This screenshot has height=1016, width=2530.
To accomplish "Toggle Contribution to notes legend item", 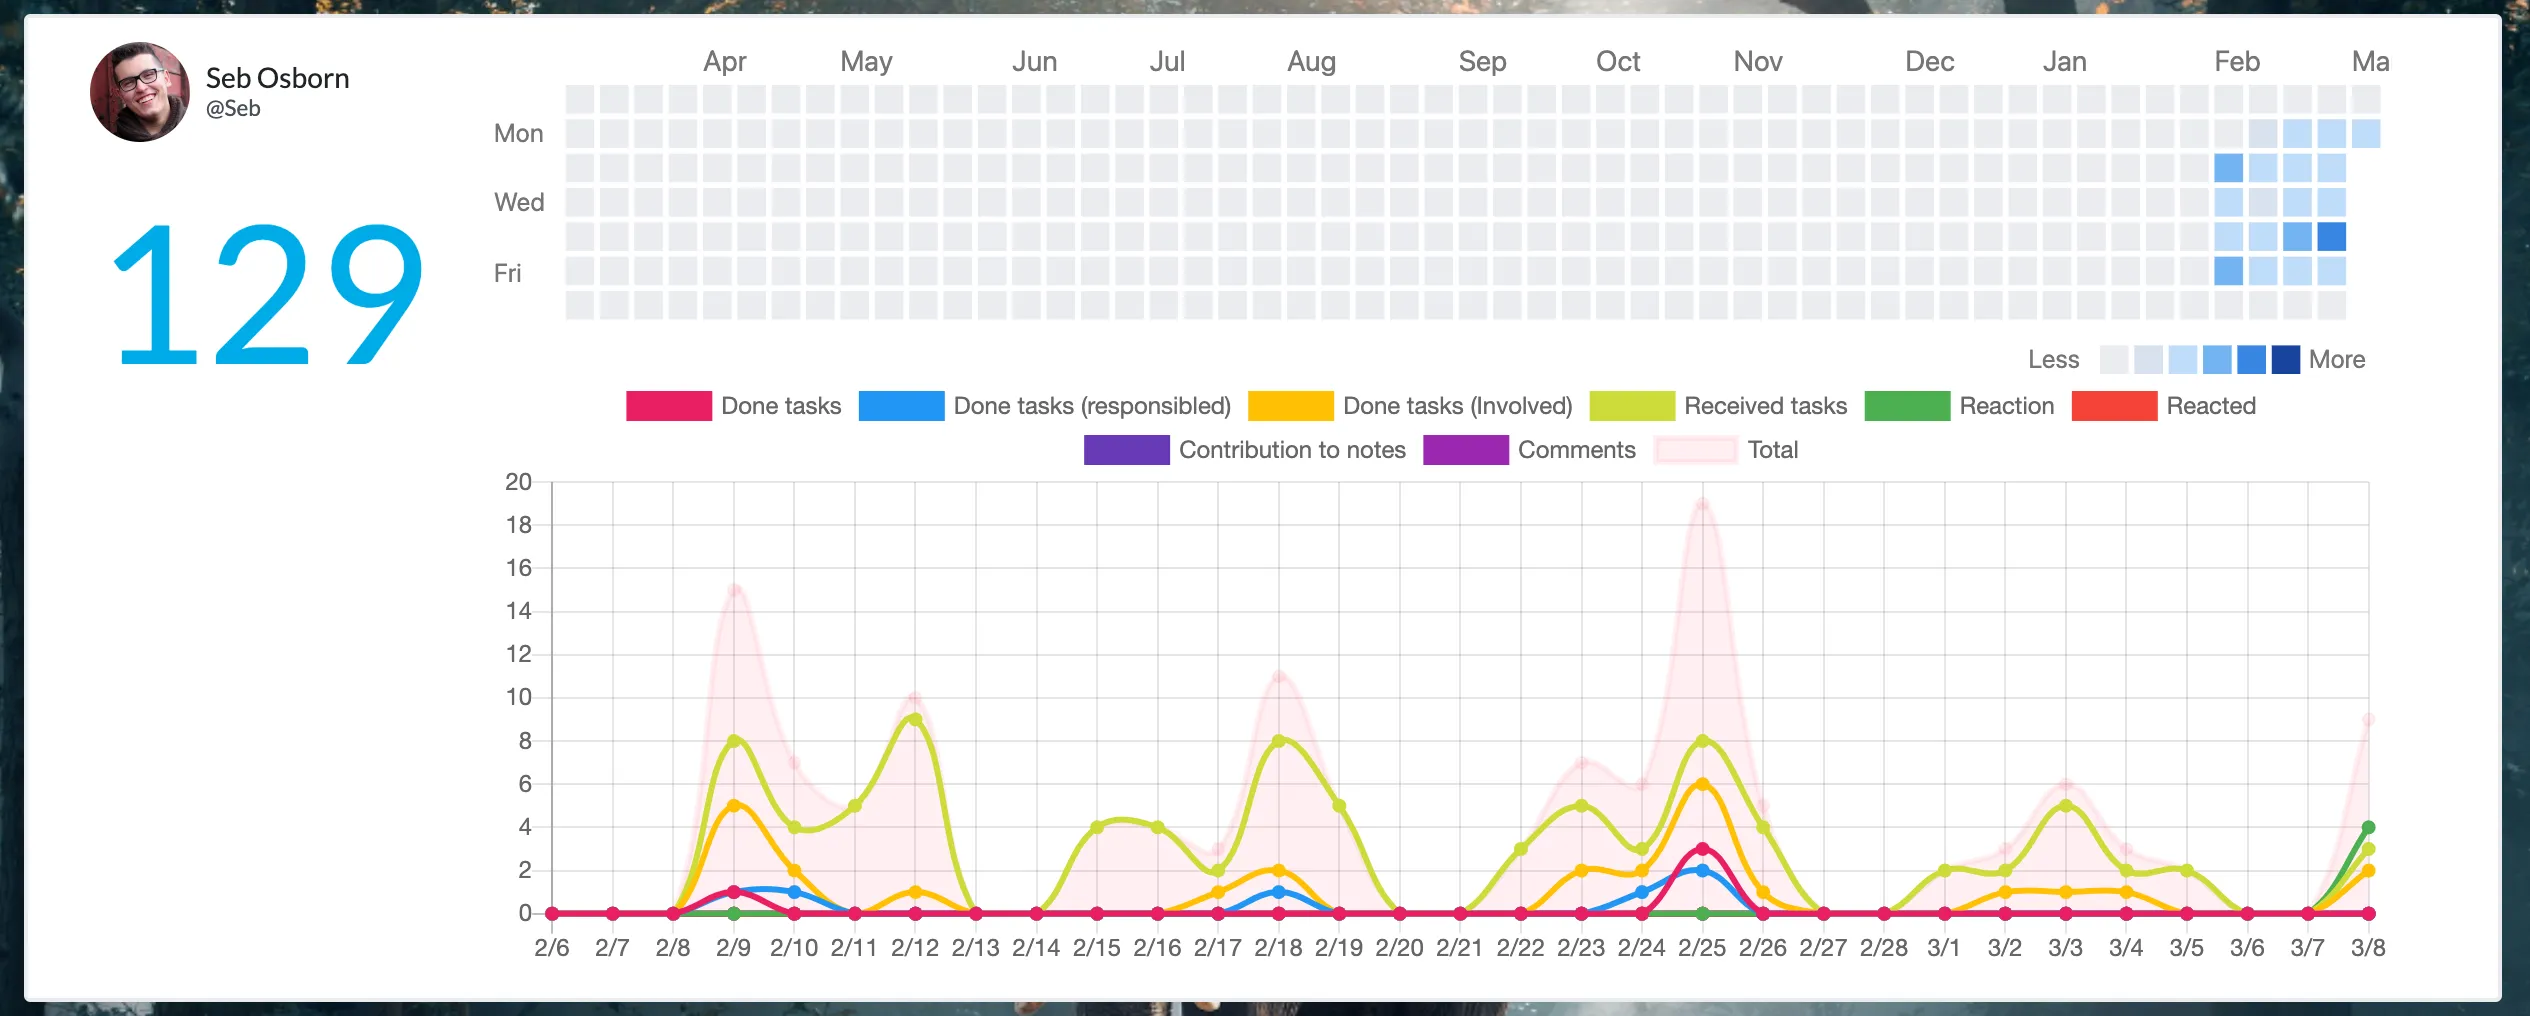I will coord(1245,450).
